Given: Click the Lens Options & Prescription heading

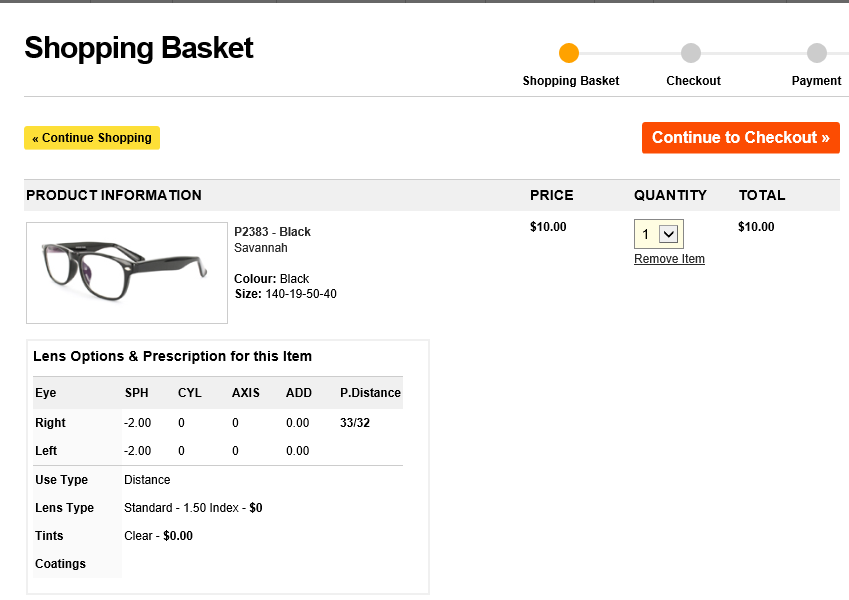Looking at the screenshot, I should 172,356.
